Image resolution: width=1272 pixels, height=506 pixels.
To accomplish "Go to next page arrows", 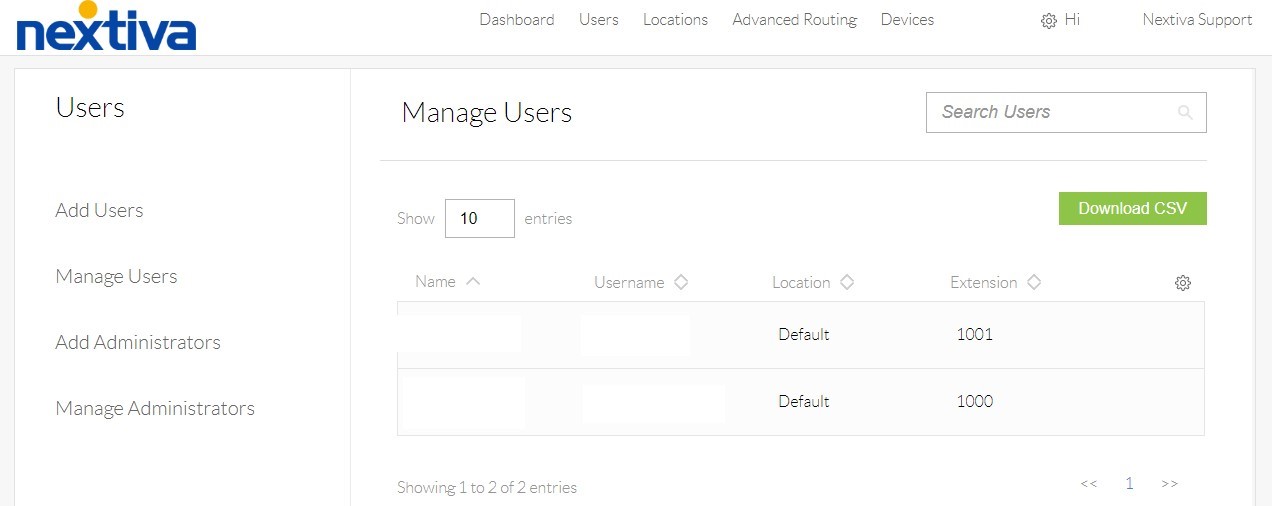I will point(1169,484).
